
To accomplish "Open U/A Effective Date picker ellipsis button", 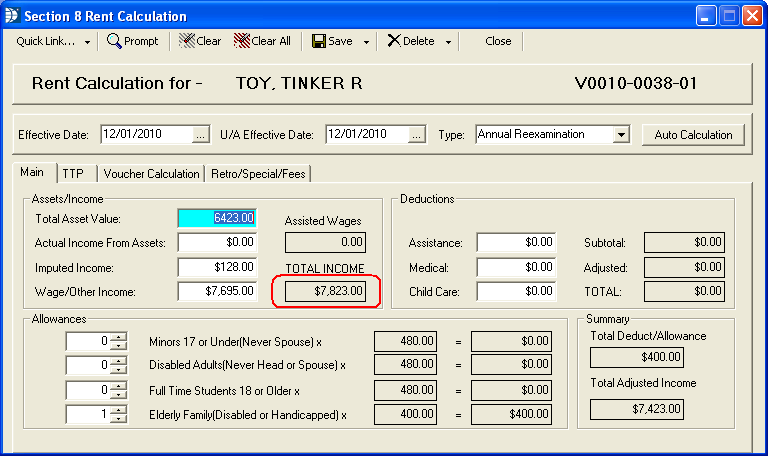I will tap(416, 135).
